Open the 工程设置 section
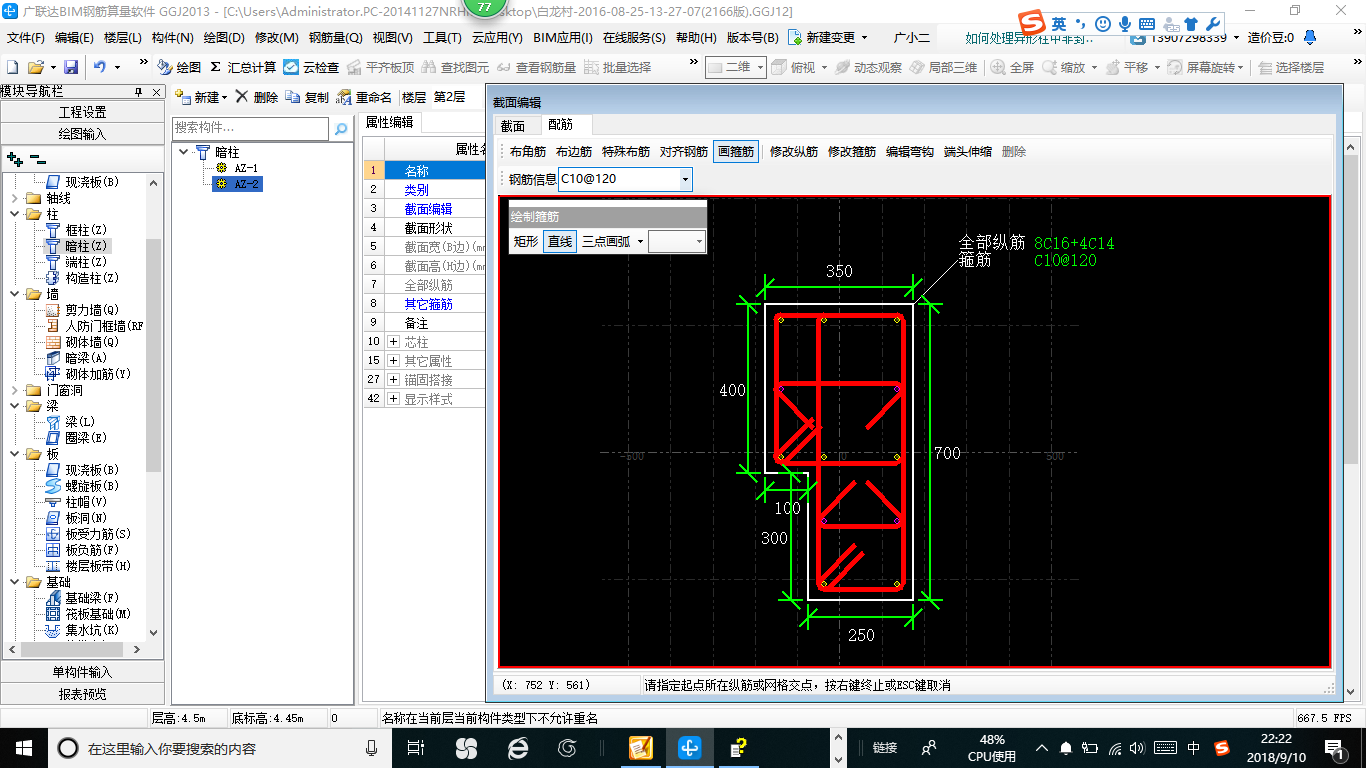 (x=82, y=112)
